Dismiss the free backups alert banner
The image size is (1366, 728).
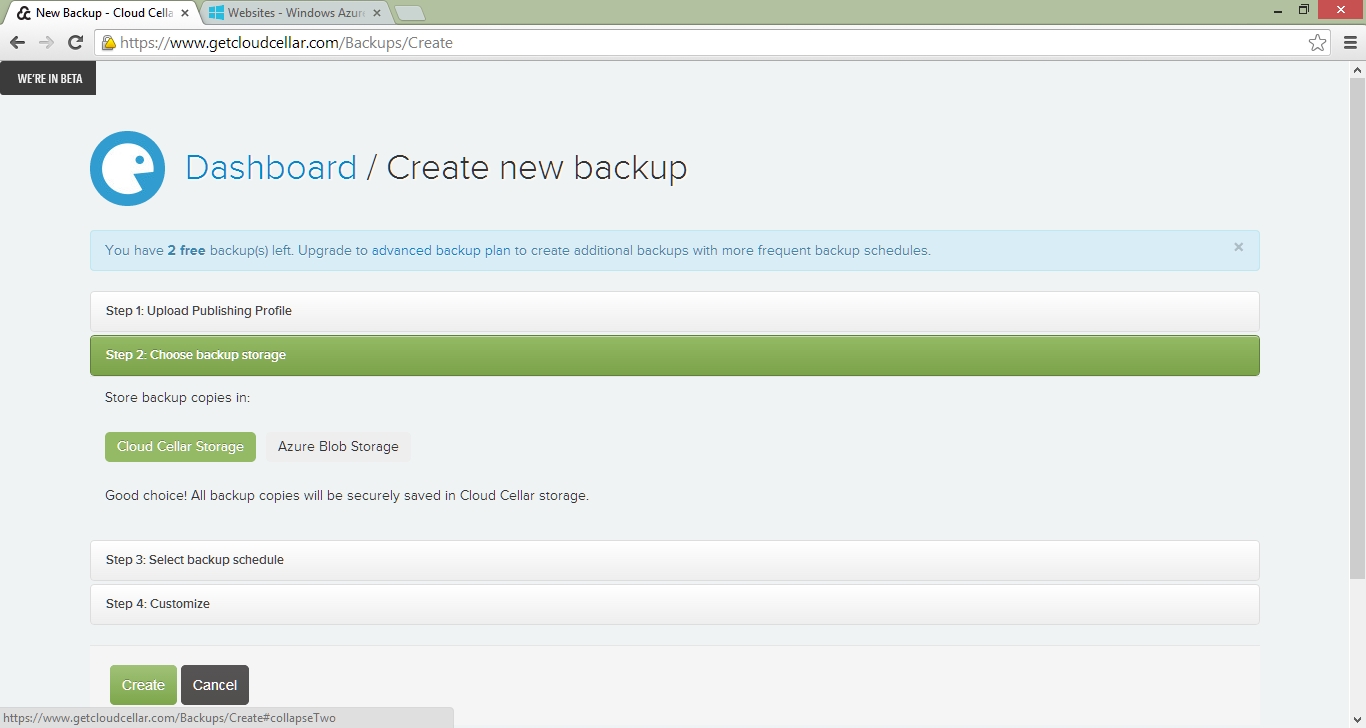click(1238, 247)
